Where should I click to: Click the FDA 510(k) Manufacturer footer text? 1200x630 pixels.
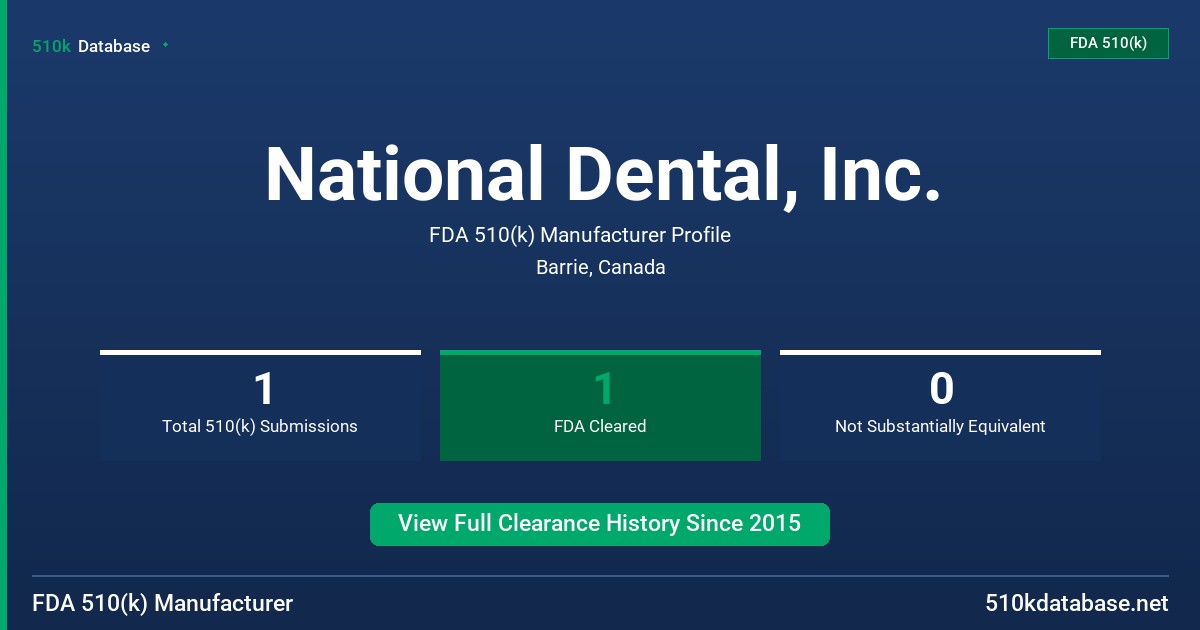click(163, 603)
